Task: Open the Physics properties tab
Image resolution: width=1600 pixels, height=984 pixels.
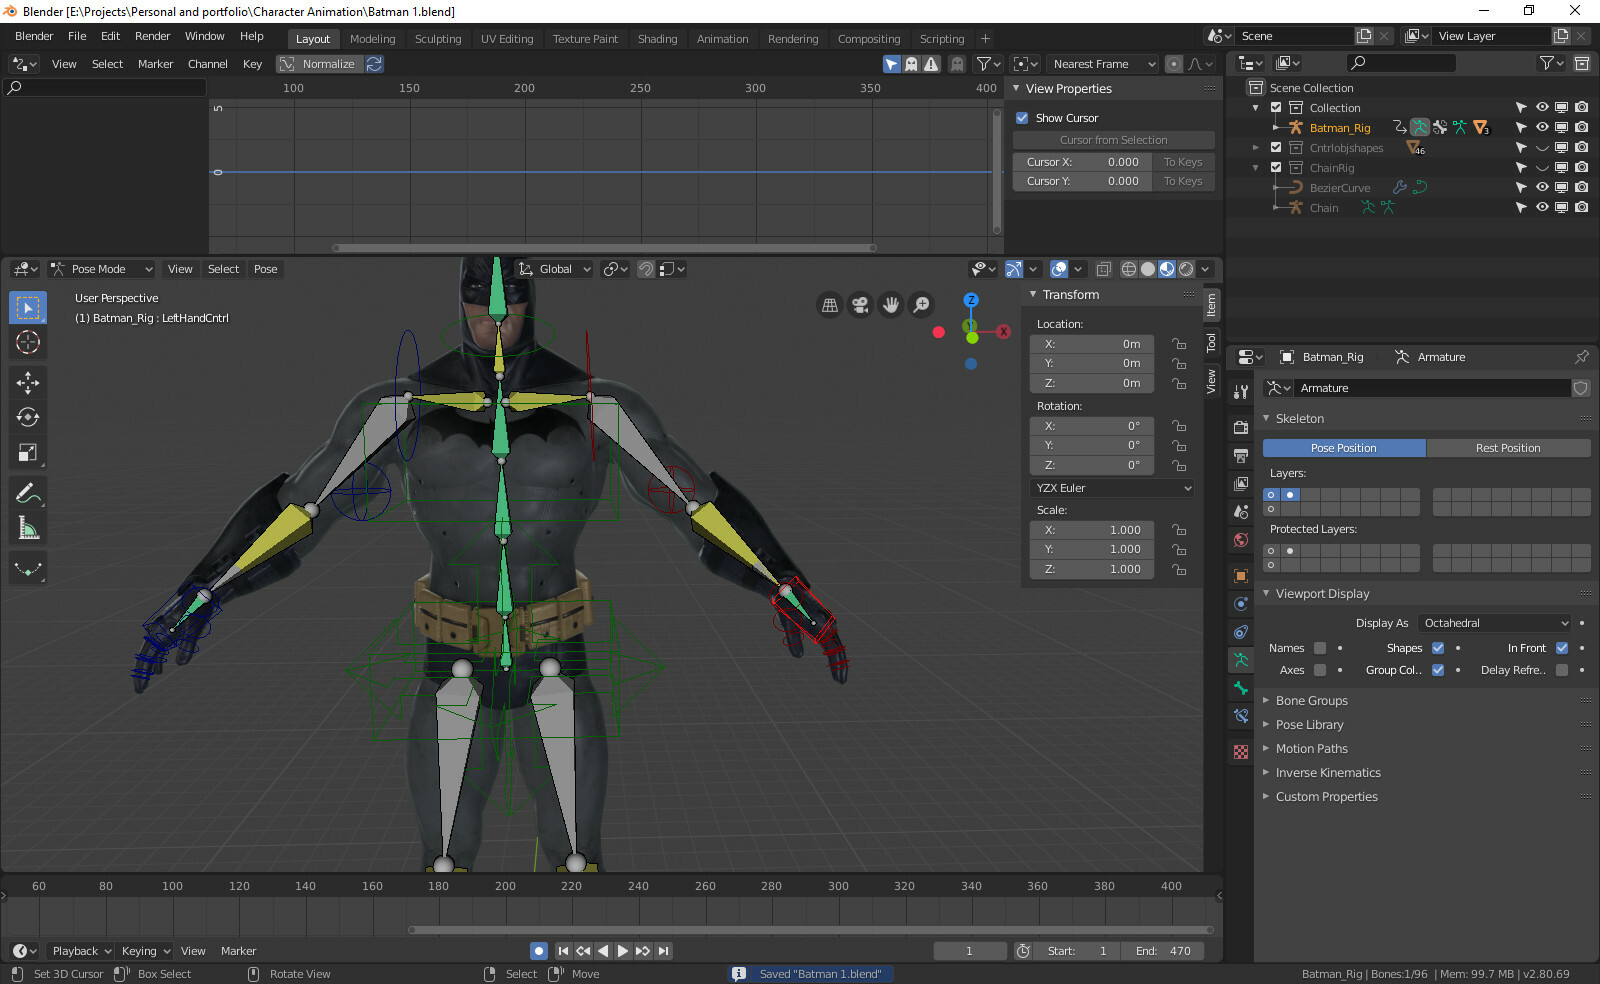Action: 1241,604
